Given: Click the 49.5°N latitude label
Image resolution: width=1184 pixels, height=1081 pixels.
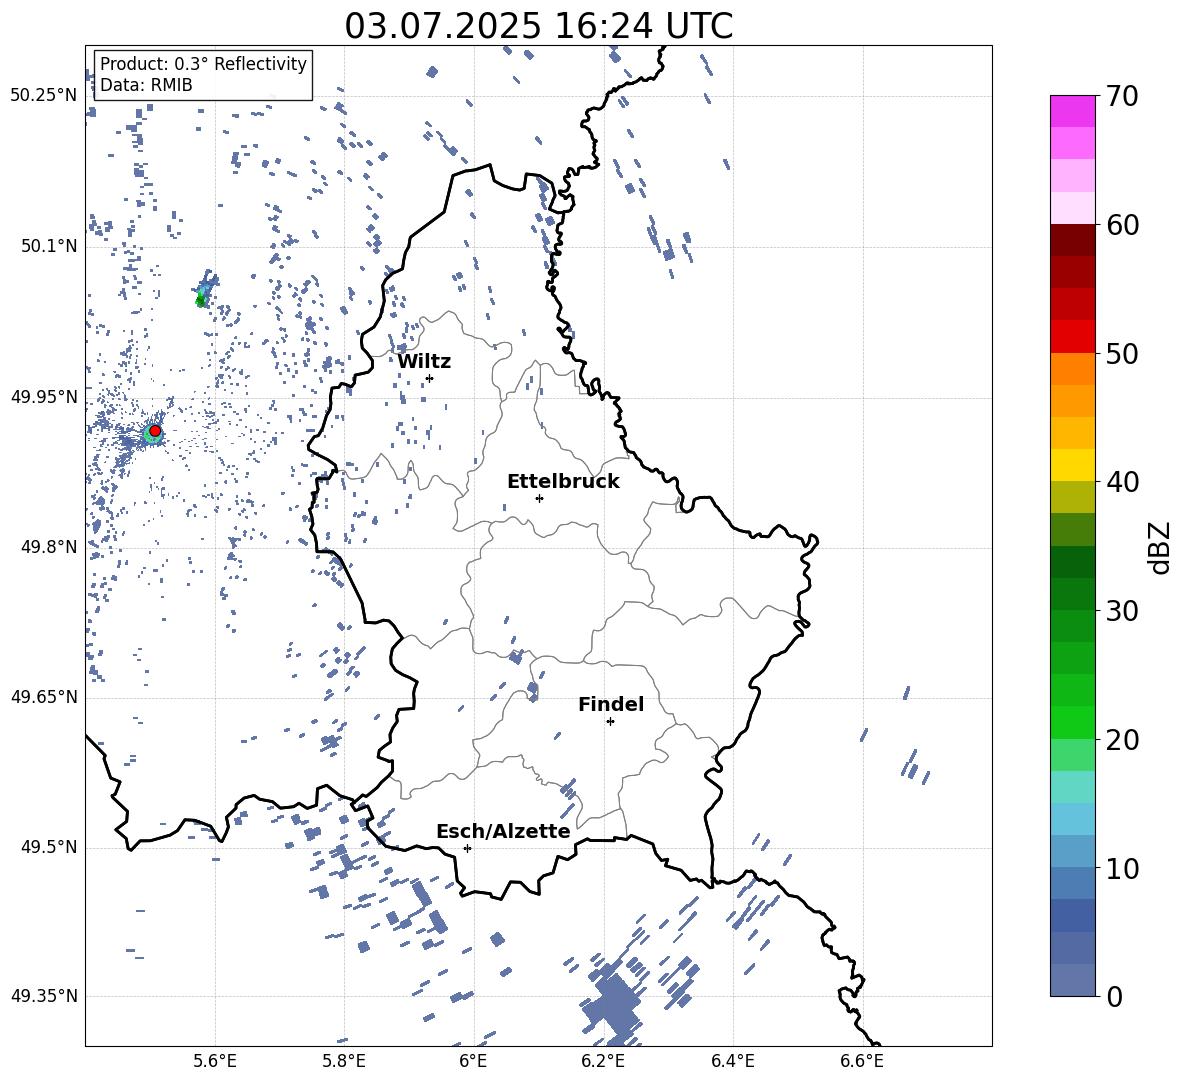Looking at the screenshot, I should 48,847.
